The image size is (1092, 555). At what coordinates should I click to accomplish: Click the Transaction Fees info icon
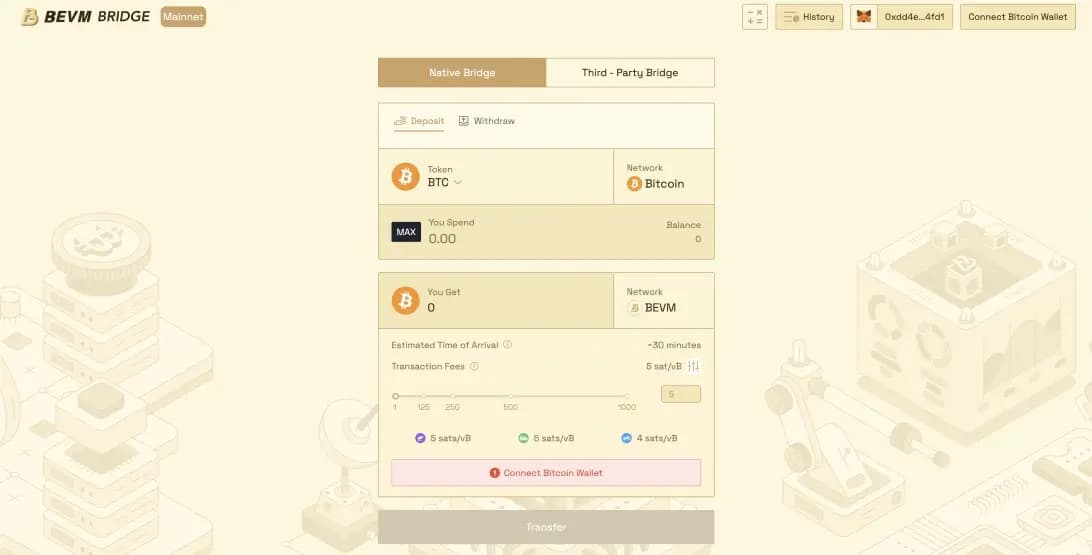(x=474, y=366)
